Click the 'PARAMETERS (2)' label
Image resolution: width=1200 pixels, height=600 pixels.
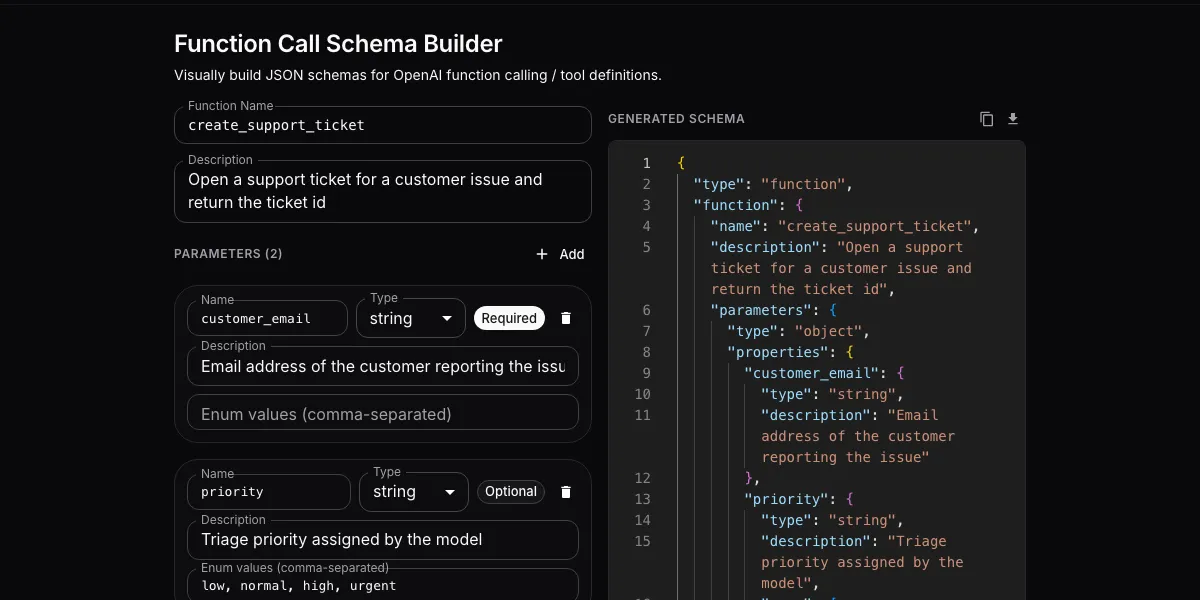click(x=228, y=254)
